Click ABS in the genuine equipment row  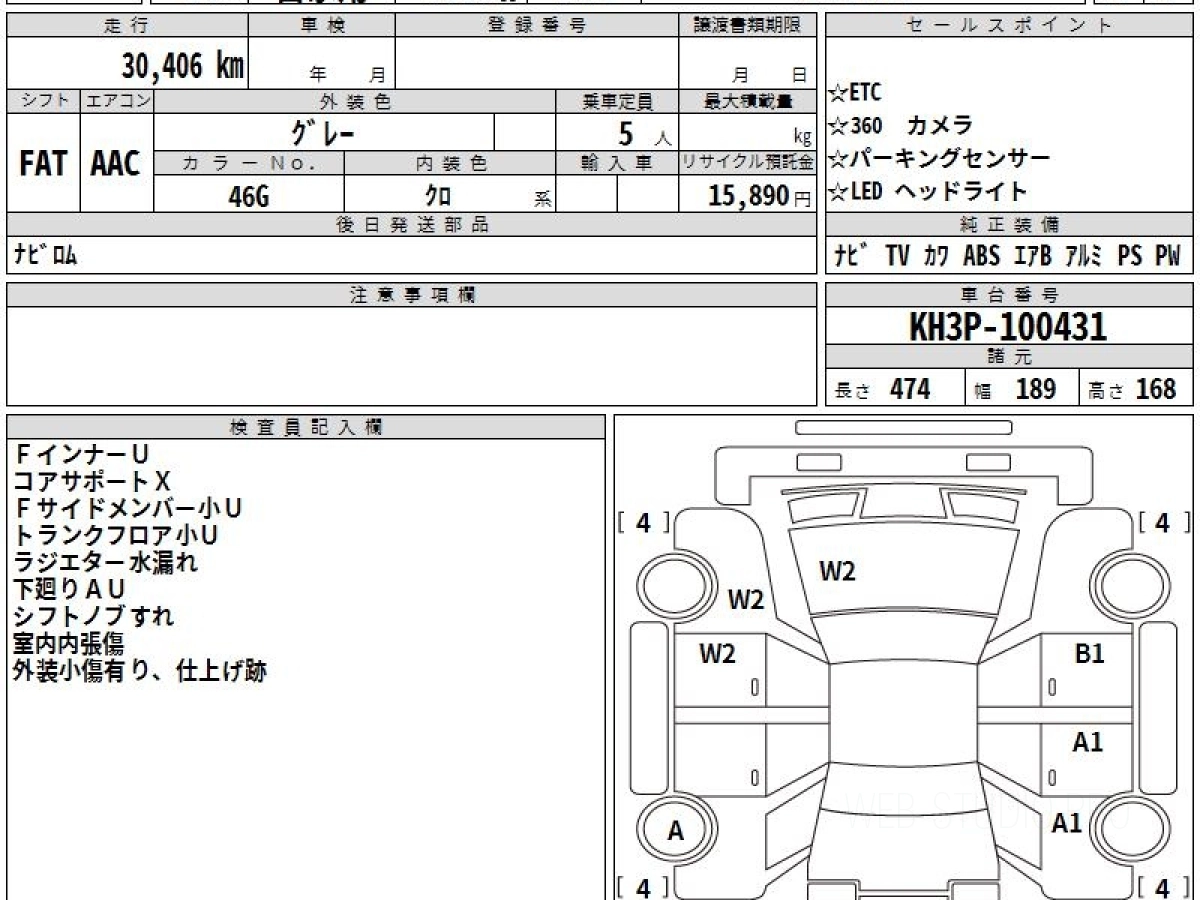[x=981, y=256]
